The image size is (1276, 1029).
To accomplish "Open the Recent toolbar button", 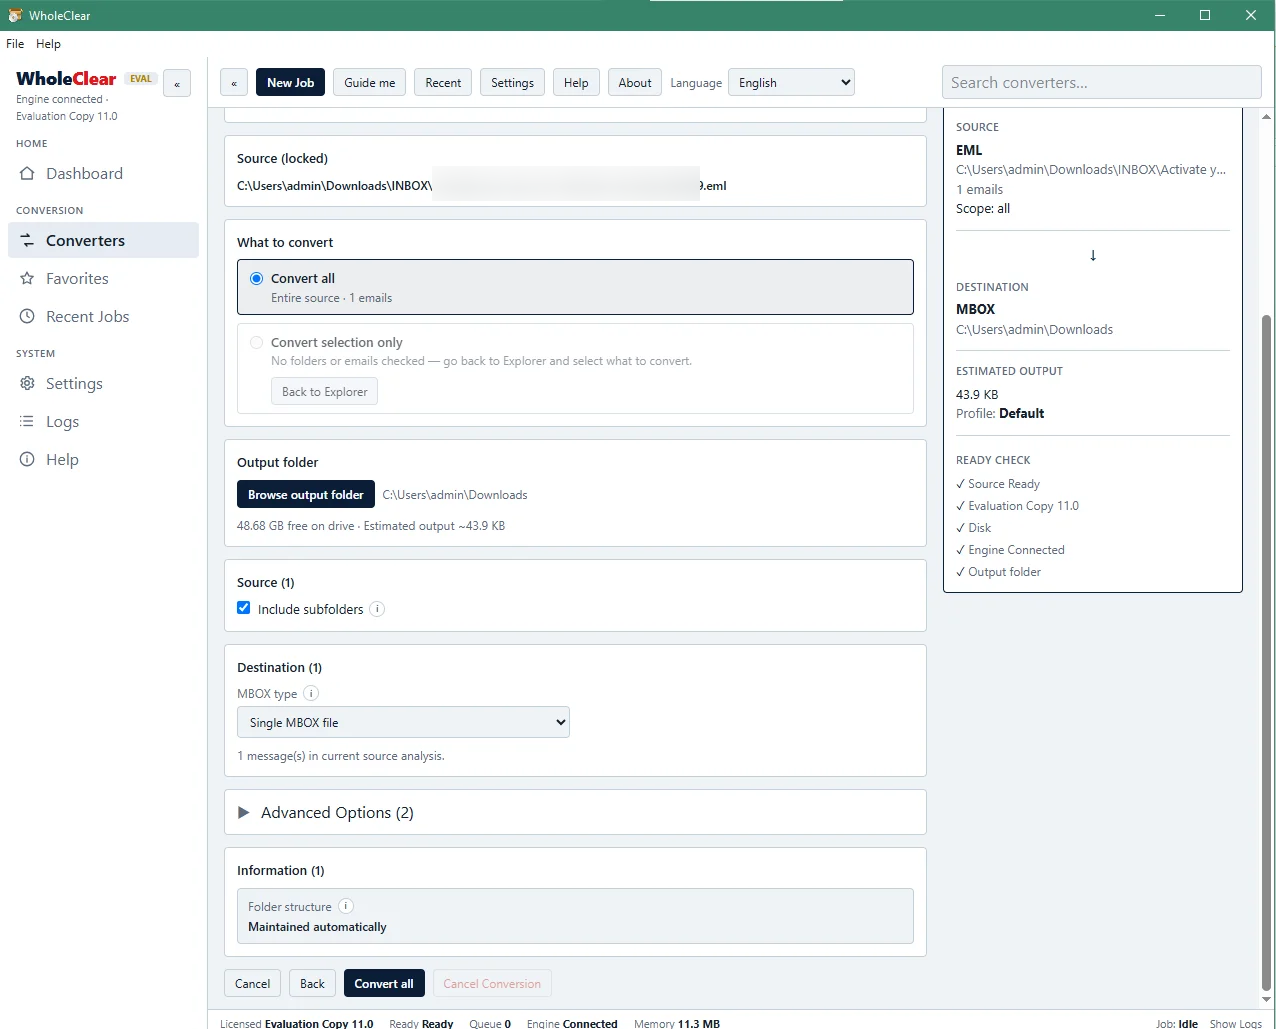I will [443, 83].
